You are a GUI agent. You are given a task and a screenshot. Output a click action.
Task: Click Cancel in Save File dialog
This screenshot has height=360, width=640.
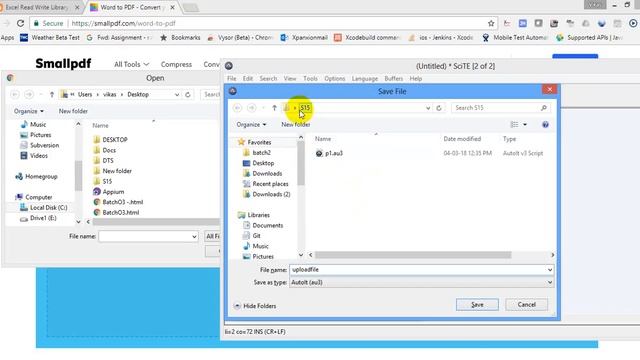coord(527,304)
